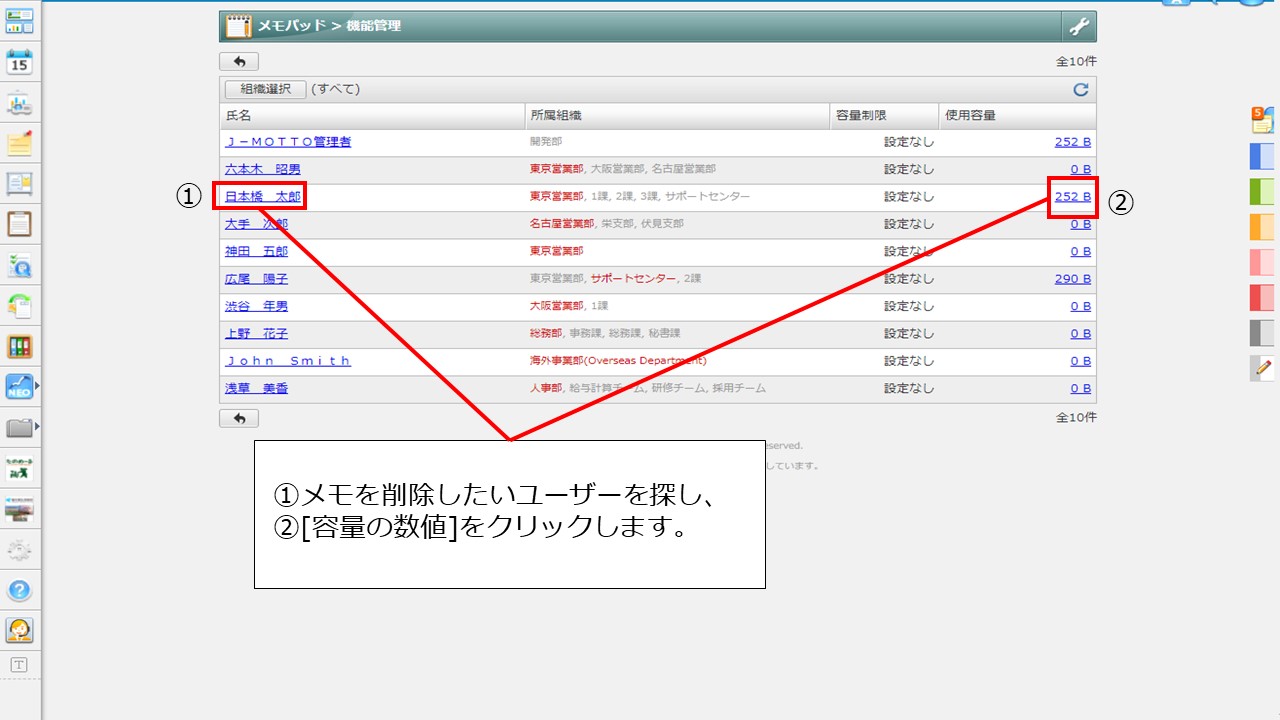Click the back arrow button above the table
Image resolution: width=1280 pixels, height=720 pixels.
pos(239,62)
